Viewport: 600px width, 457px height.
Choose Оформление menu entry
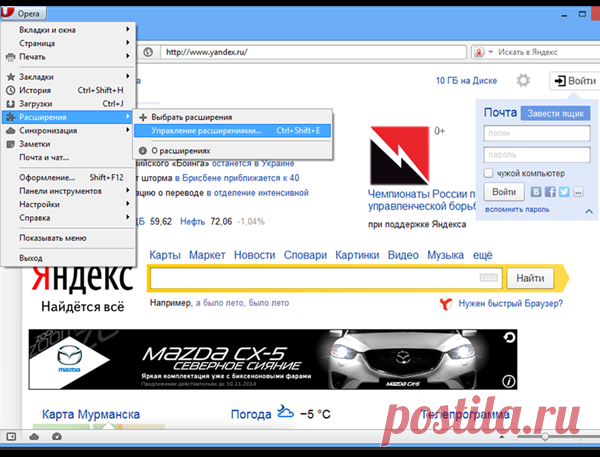(x=67, y=177)
